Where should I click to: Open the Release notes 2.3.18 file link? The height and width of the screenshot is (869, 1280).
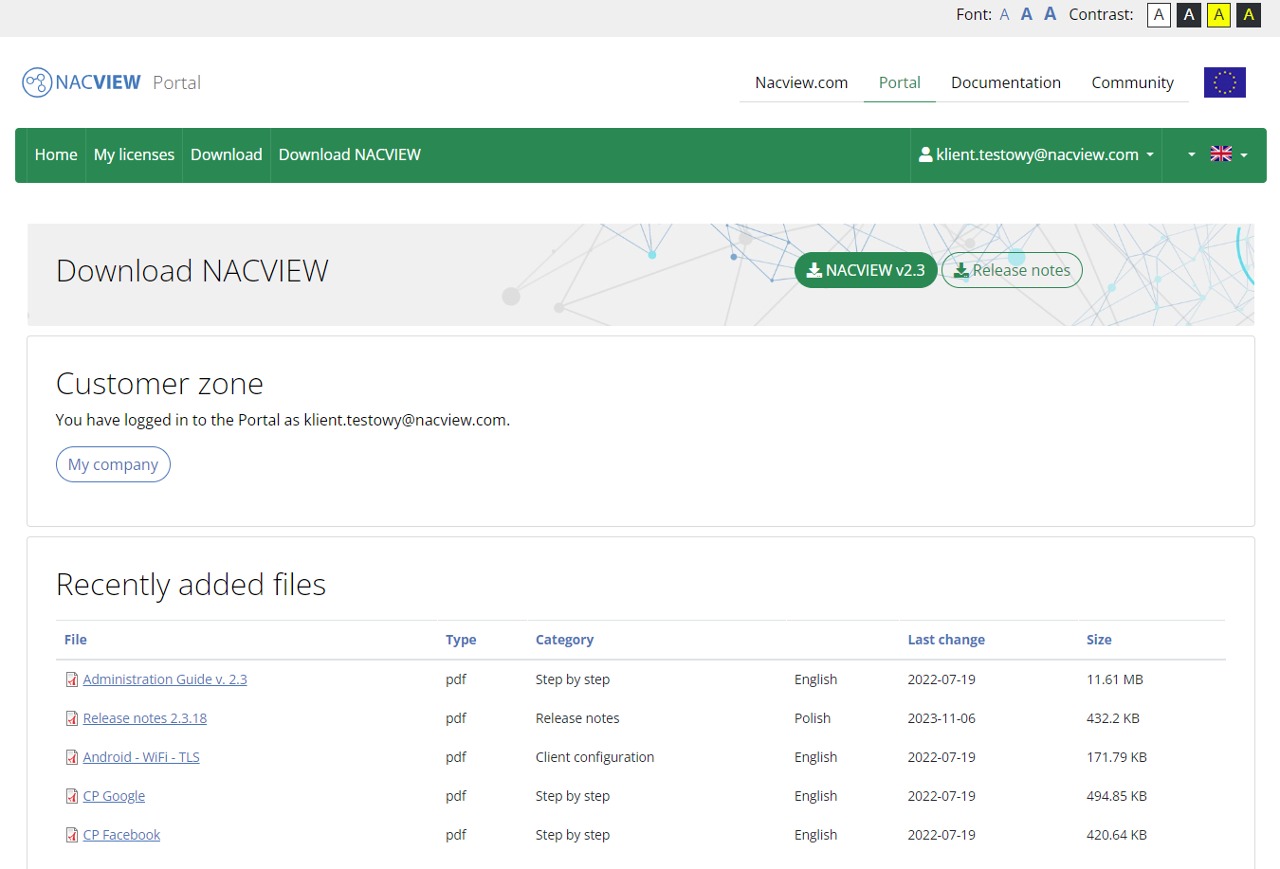(145, 717)
